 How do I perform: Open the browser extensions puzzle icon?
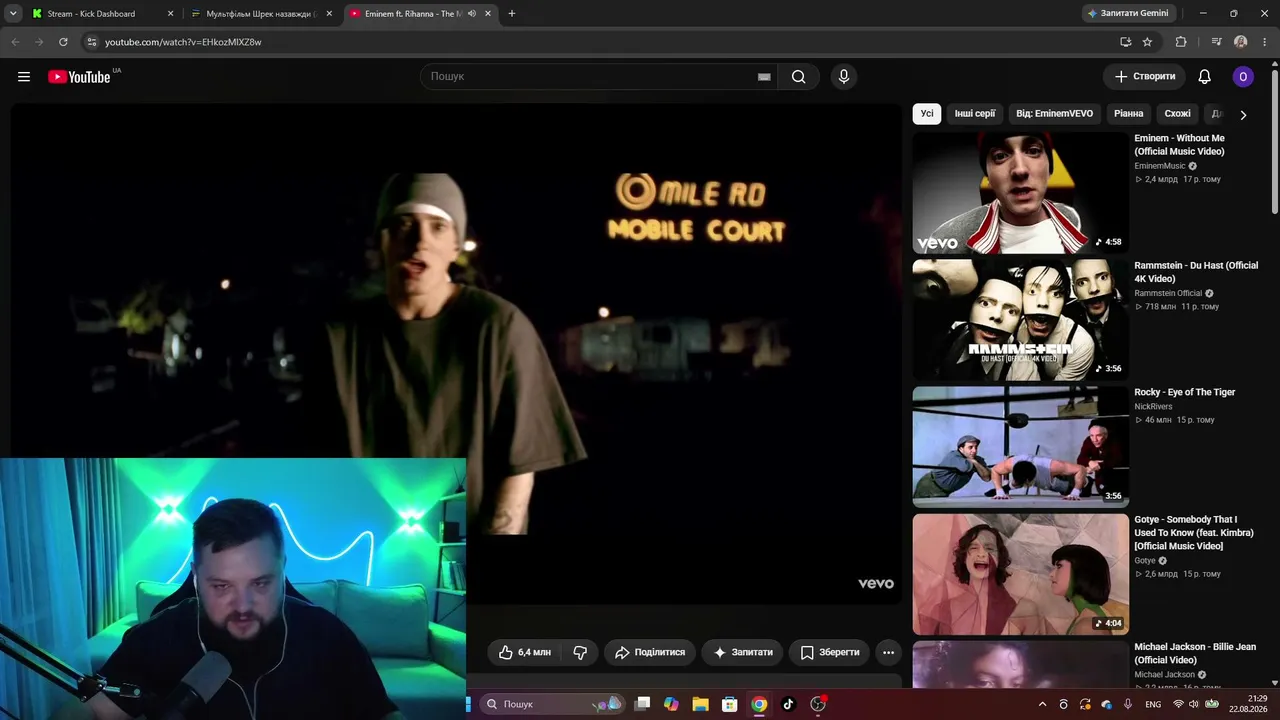tap(1181, 42)
